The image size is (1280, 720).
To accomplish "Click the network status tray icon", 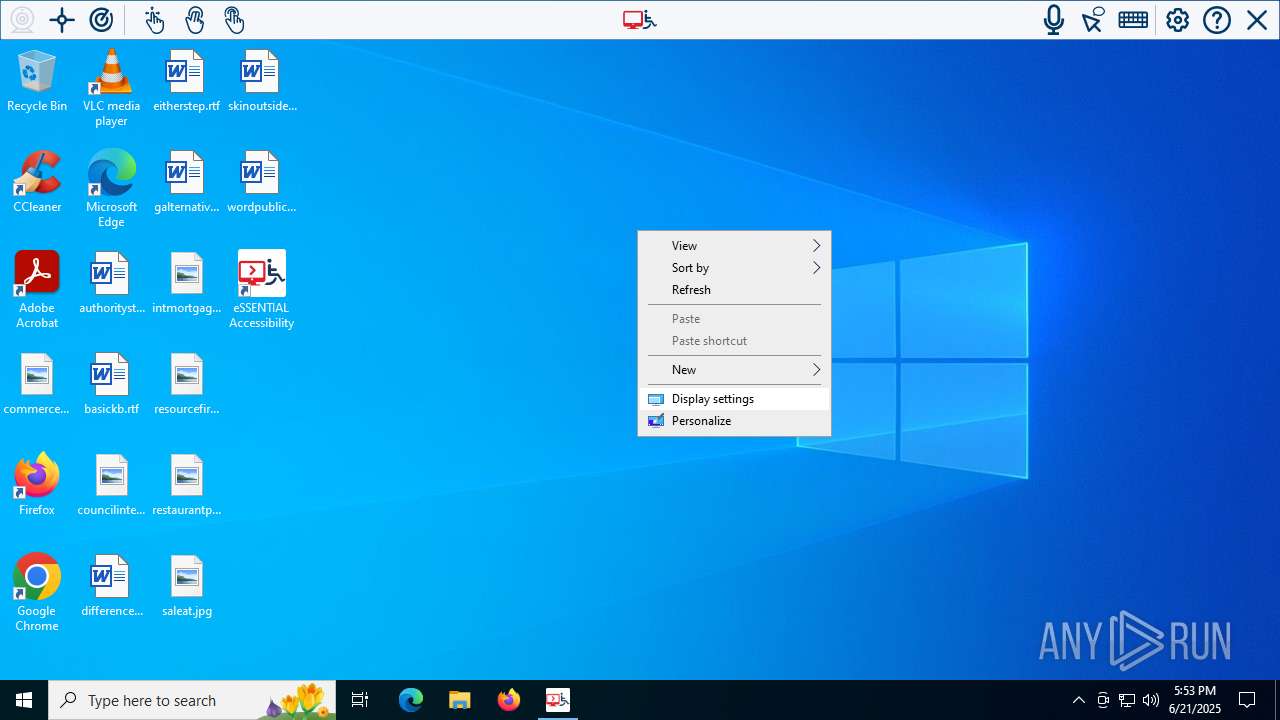I will 1127,700.
